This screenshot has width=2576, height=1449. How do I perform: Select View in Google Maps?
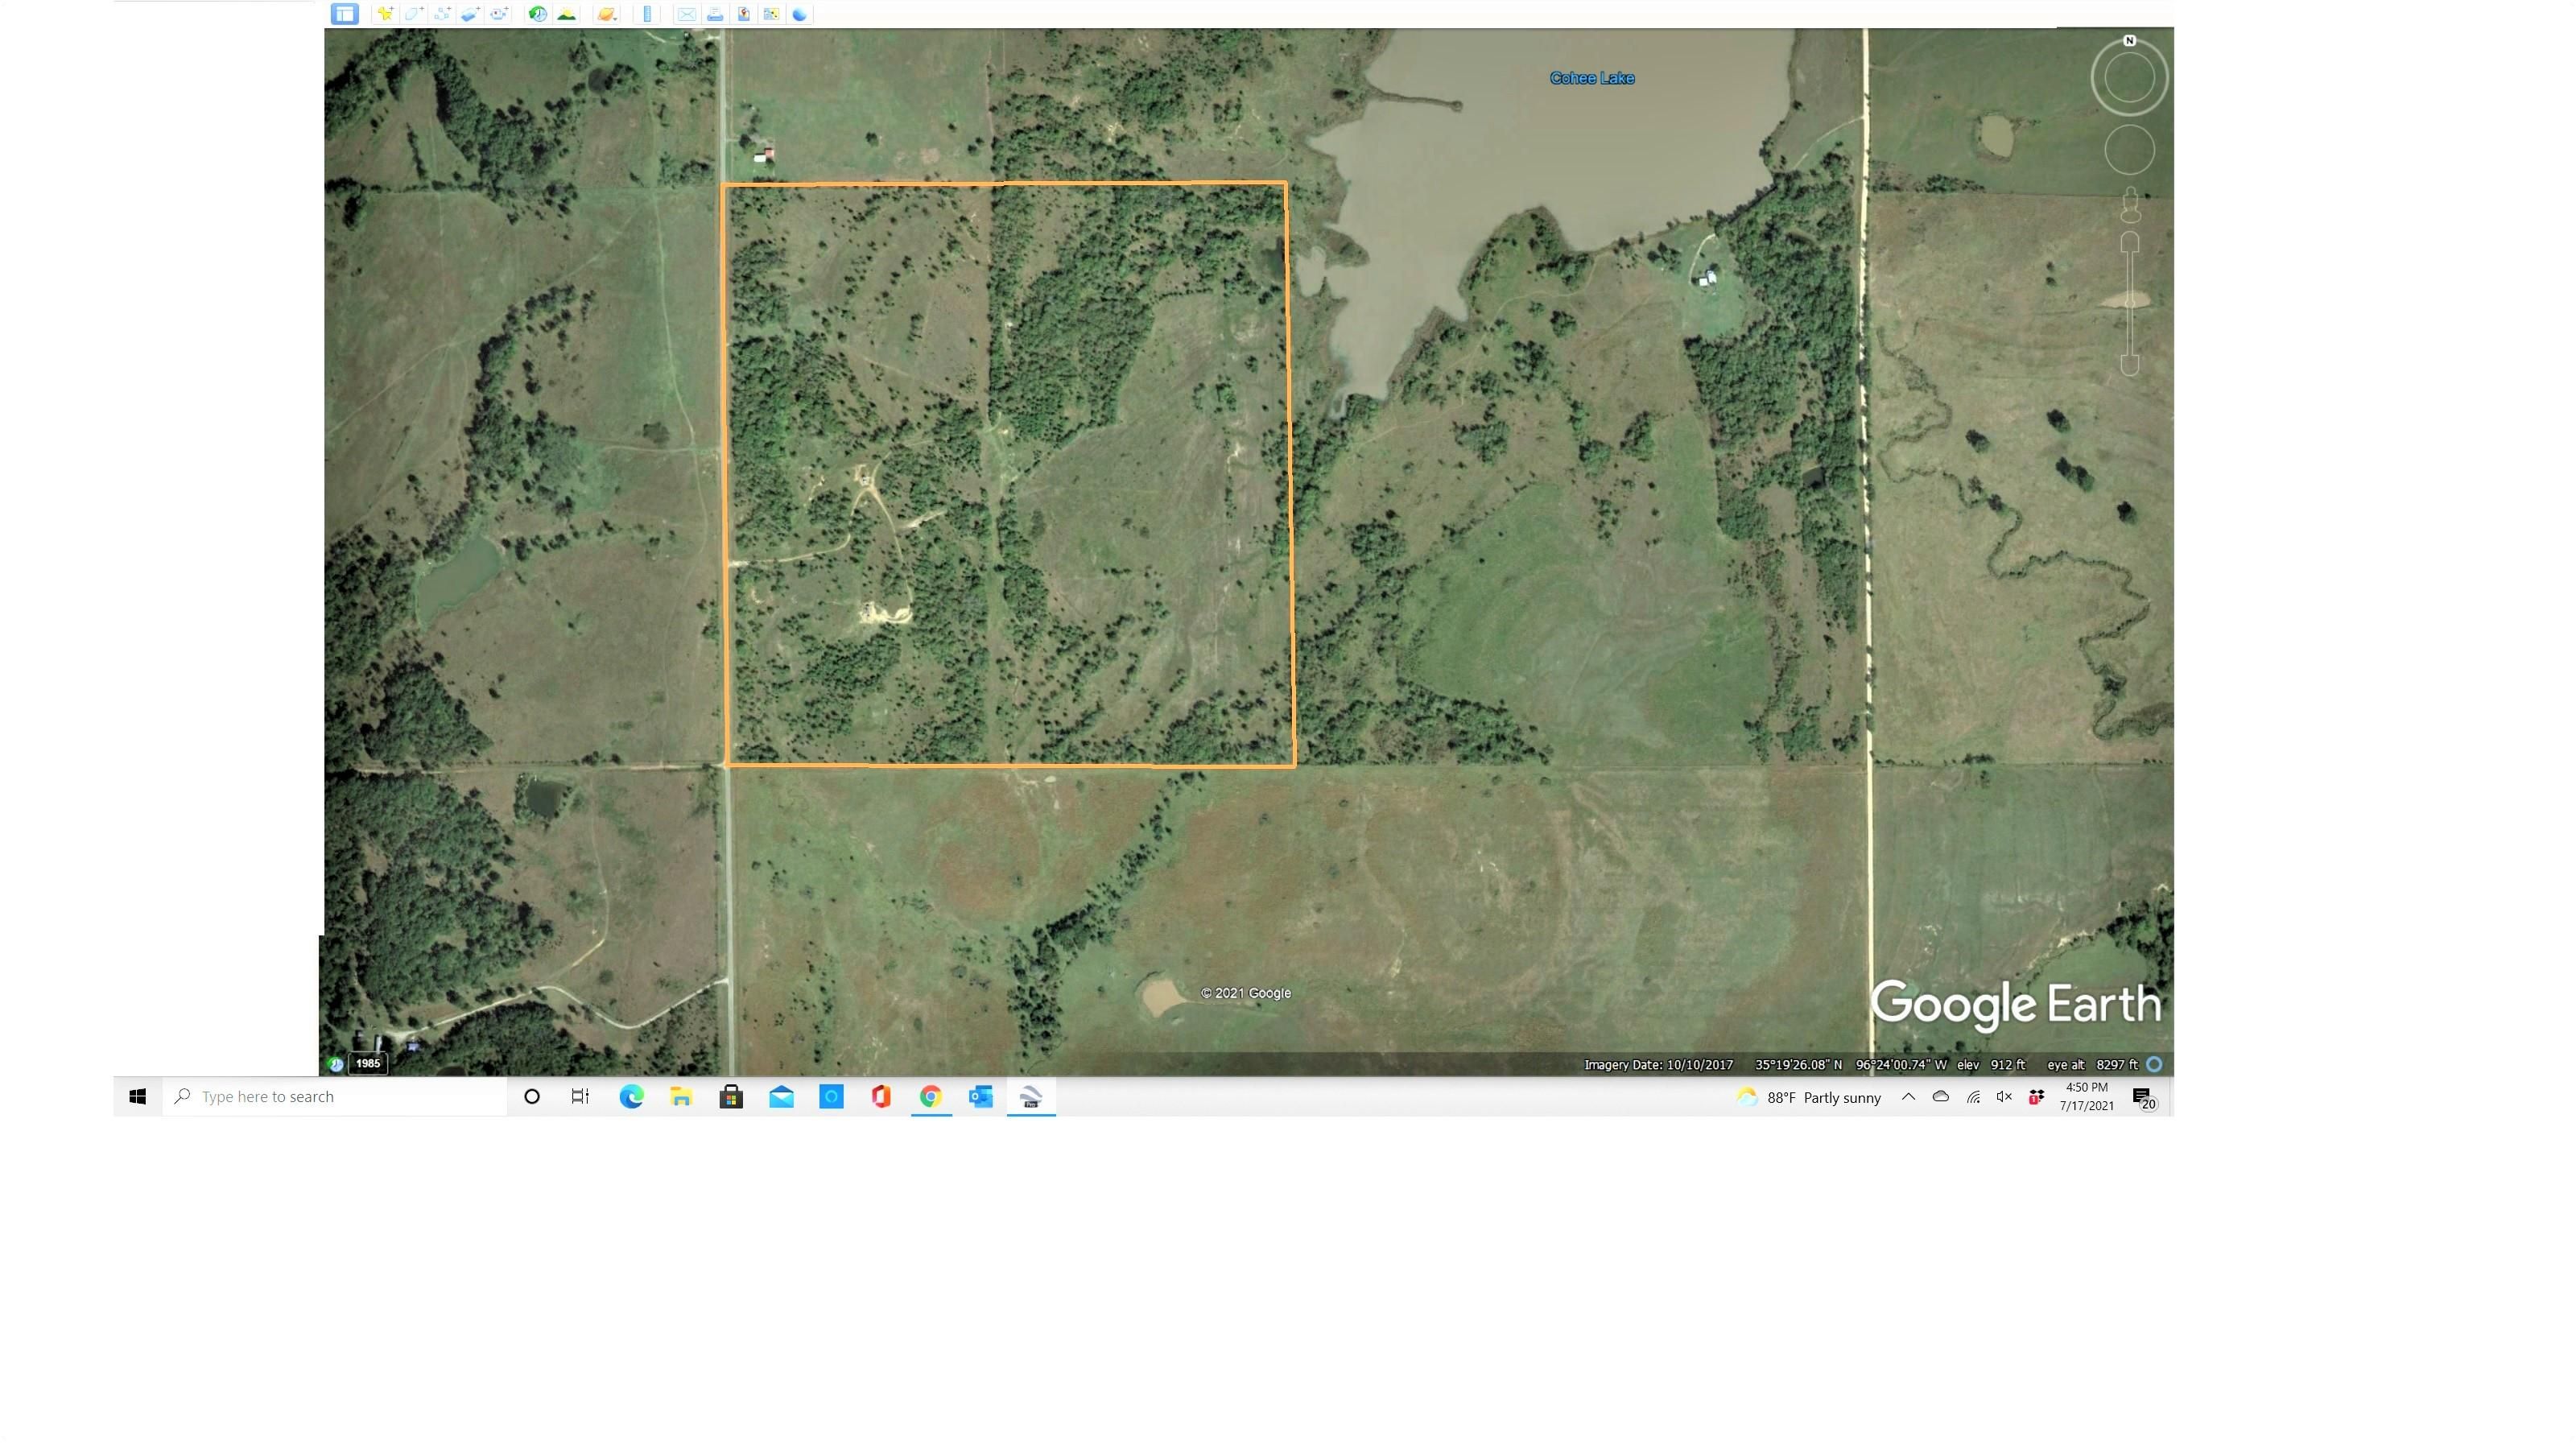click(772, 14)
